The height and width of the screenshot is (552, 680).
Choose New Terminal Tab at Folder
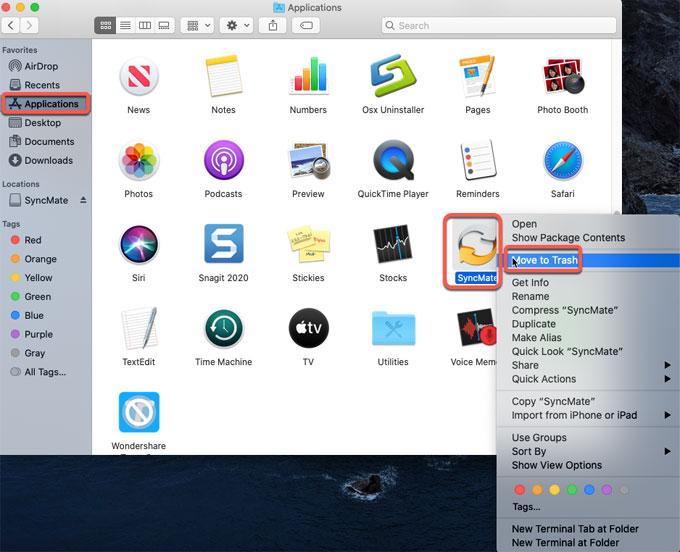tap(588, 529)
